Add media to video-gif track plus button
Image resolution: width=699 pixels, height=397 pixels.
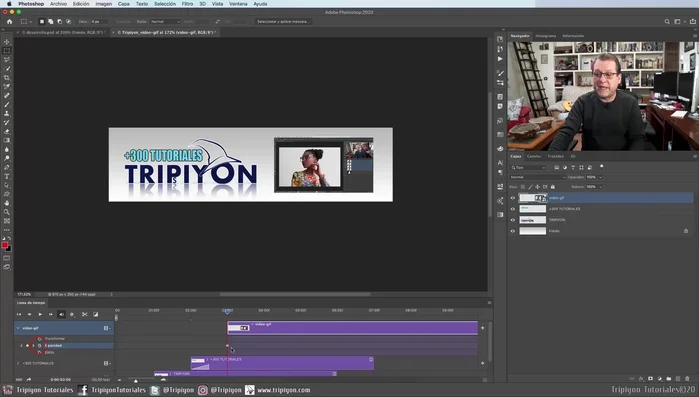(482, 328)
